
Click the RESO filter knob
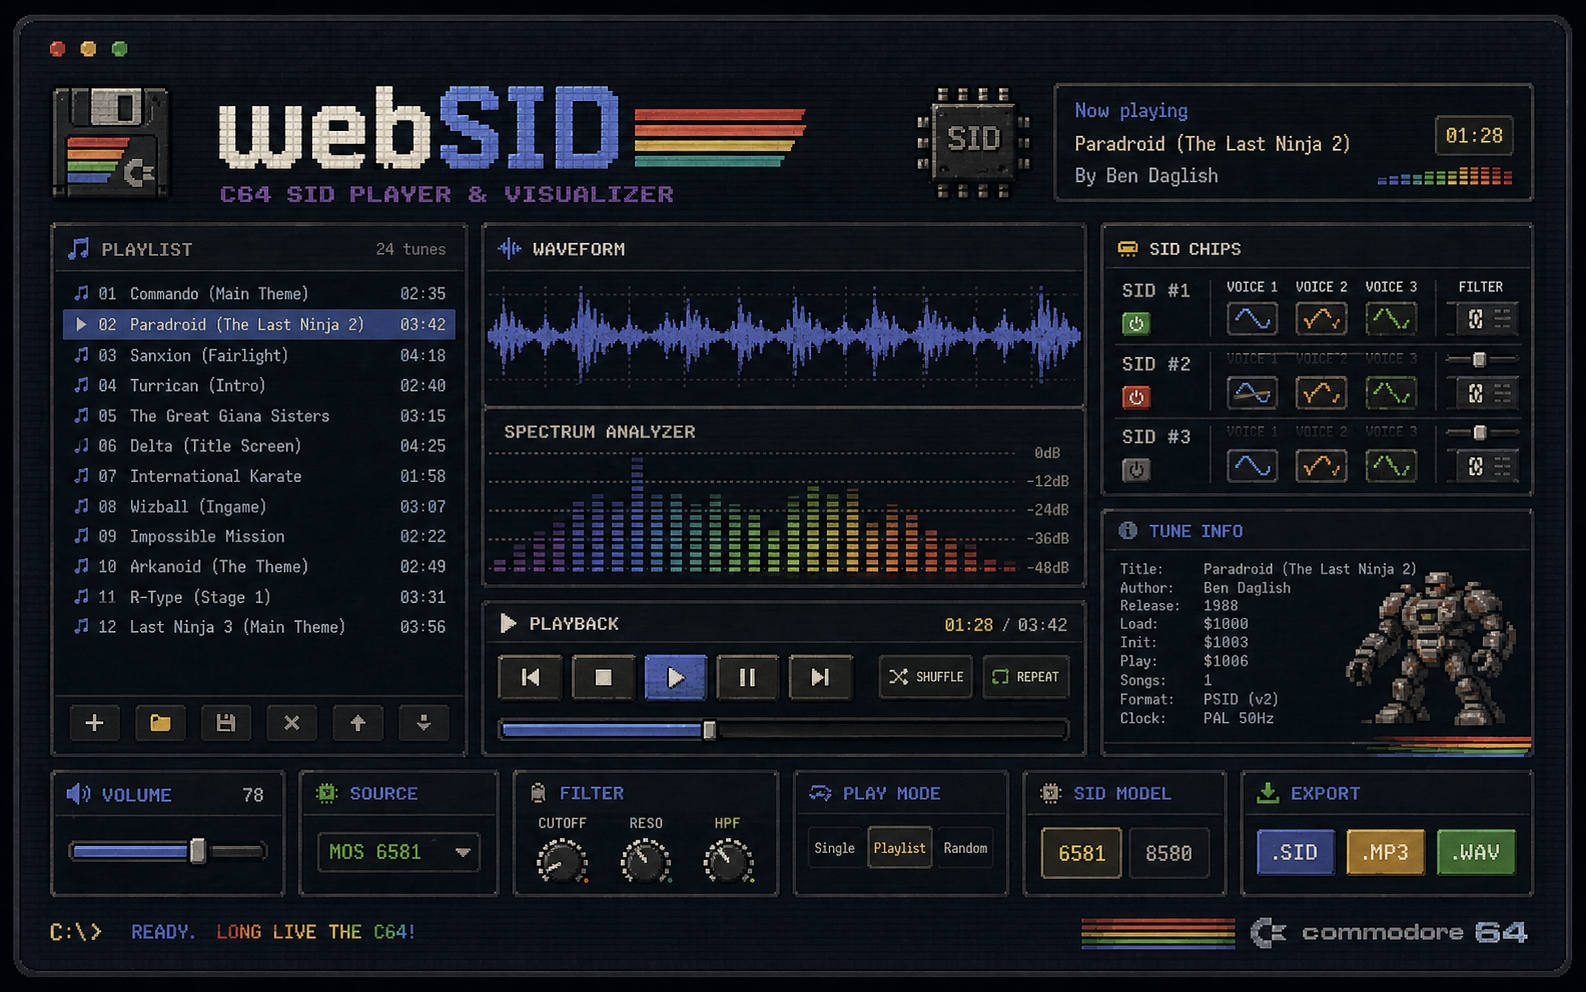(x=645, y=861)
